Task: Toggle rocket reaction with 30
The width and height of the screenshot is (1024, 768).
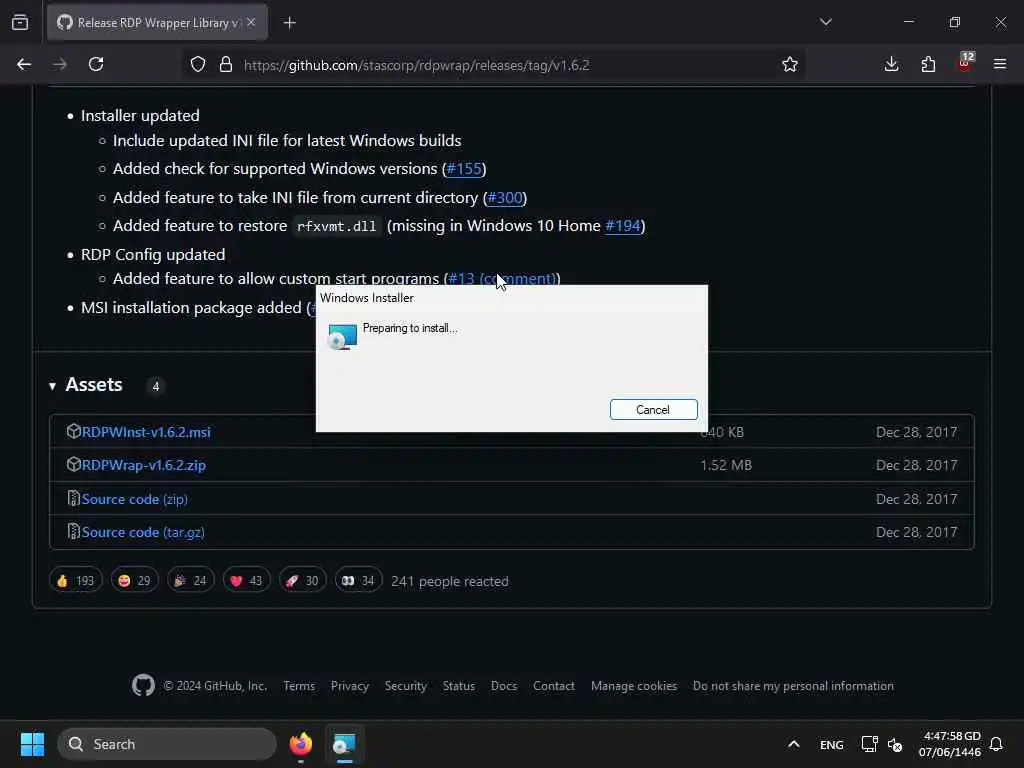Action: click(x=302, y=581)
